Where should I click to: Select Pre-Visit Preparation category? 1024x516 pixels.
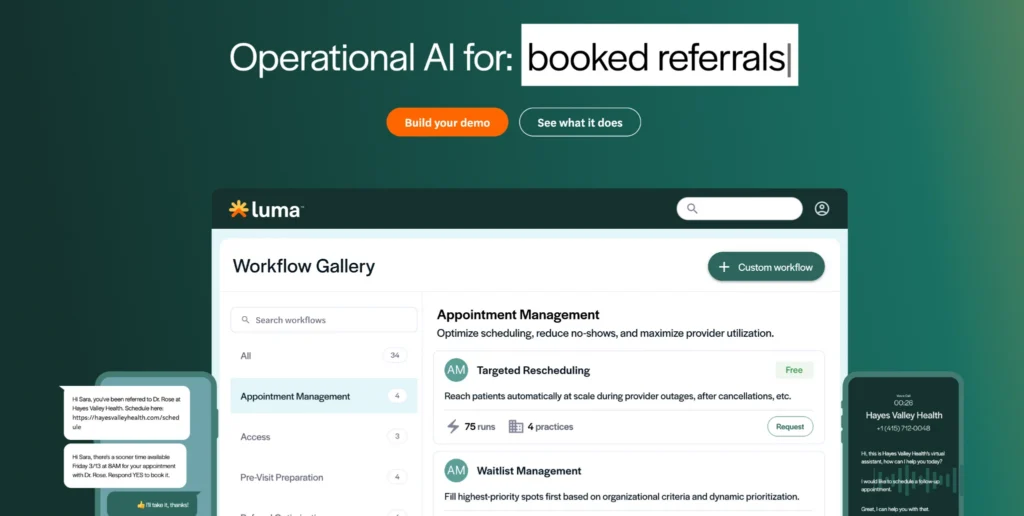[x=324, y=477]
